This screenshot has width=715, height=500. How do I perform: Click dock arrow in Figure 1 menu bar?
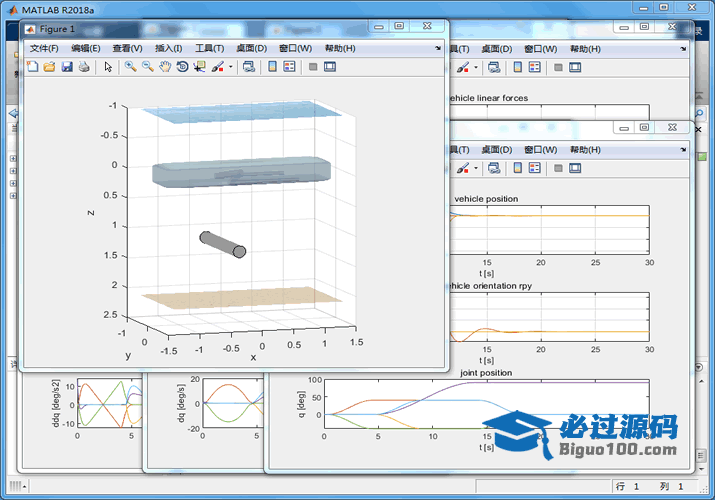pos(438,48)
